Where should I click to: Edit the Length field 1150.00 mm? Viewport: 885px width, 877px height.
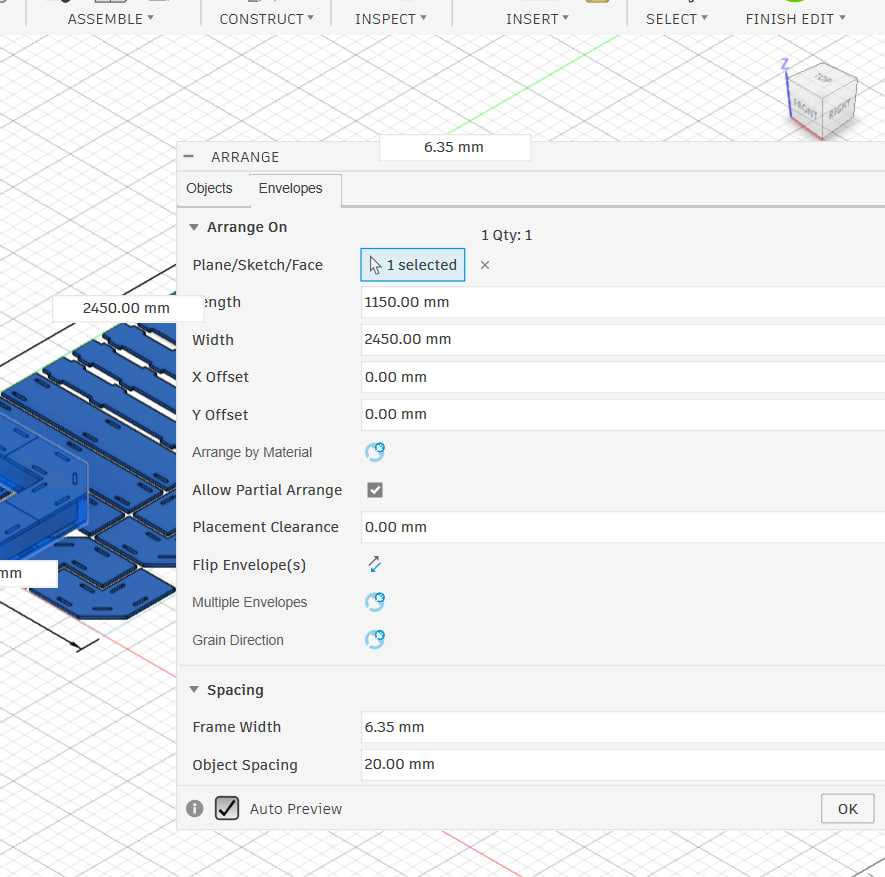click(623, 302)
